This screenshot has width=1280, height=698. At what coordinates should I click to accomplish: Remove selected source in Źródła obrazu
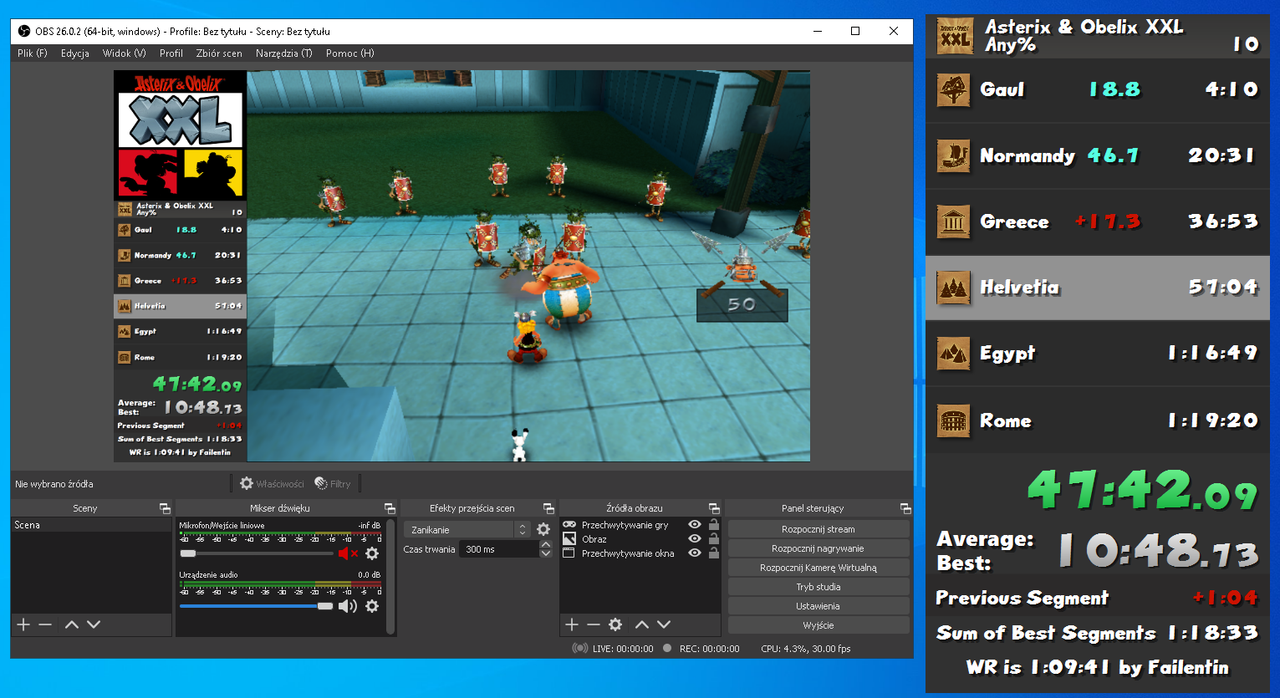coord(593,624)
